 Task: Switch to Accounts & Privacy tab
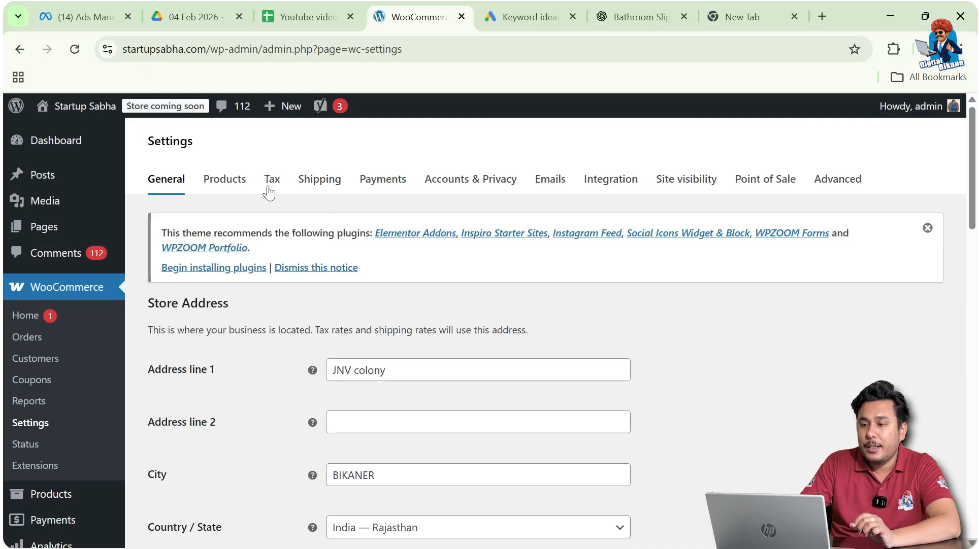(470, 179)
